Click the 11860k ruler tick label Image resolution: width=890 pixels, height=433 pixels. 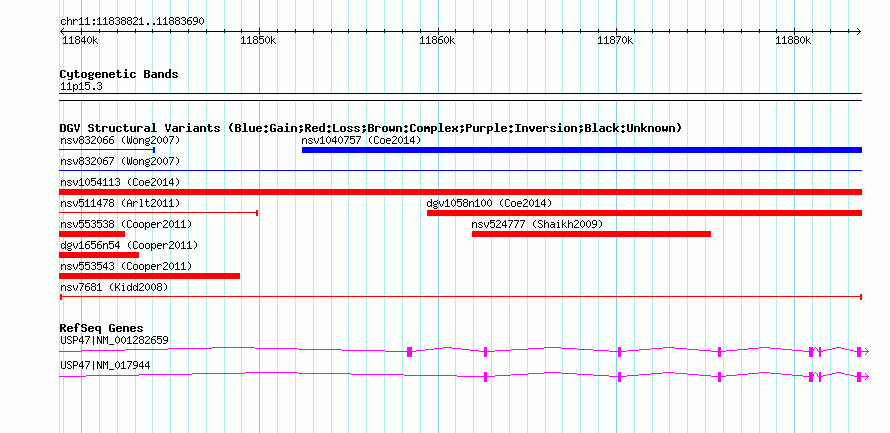click(436, 40)
